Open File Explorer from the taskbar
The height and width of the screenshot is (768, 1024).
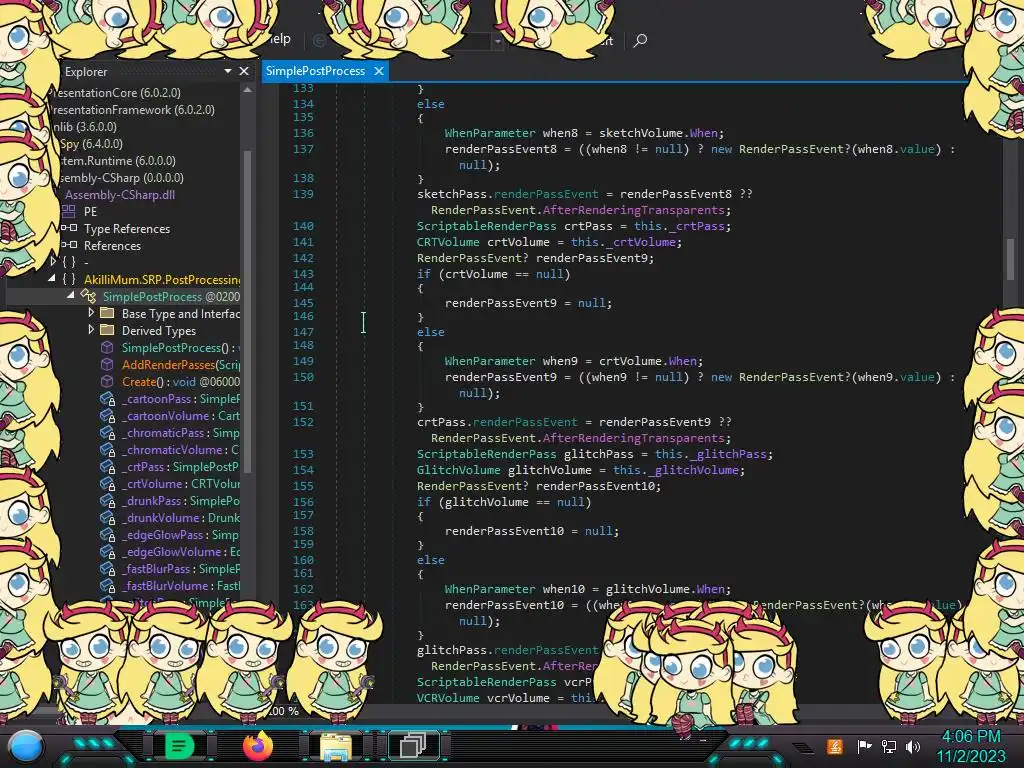point(336,746)
